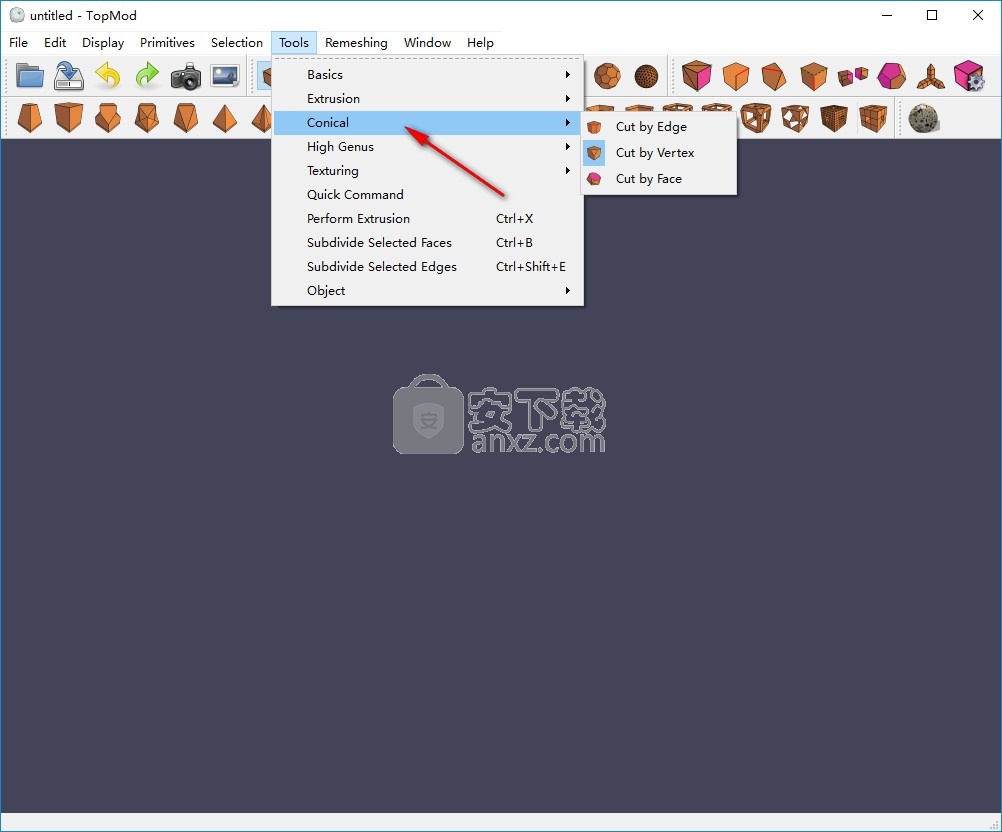Image resolution: width=1002 pixels, height=832 pixels.
Task: Open the Primitives menu
Action: pos(167,43)
